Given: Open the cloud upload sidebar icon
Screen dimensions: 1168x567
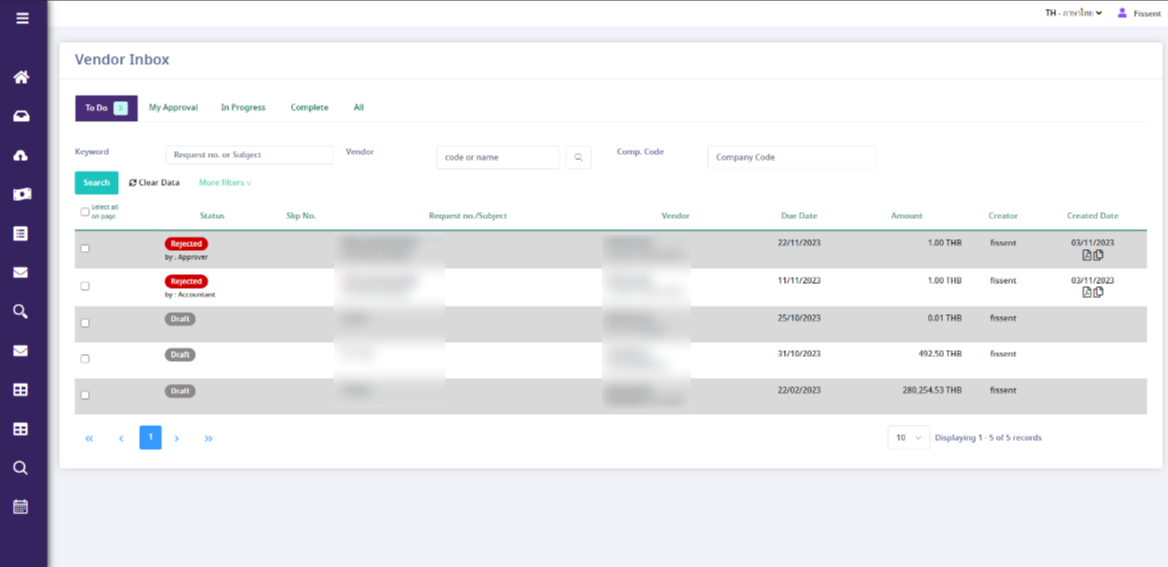Looking at the screenshot, I should [21, 156].
